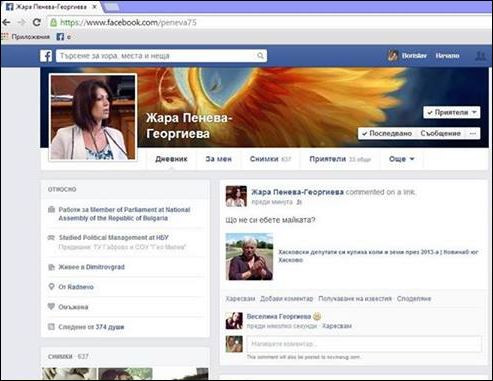Close the Facebook browser tab

(94, 7)
